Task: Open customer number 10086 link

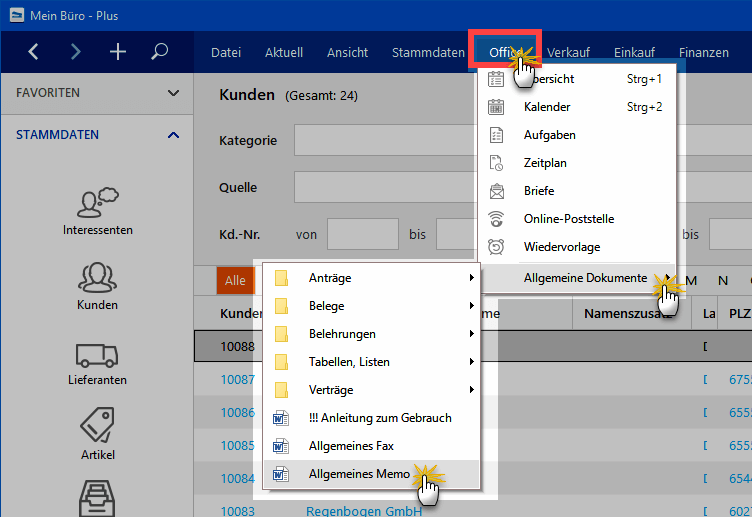Action: pos(237,412)
